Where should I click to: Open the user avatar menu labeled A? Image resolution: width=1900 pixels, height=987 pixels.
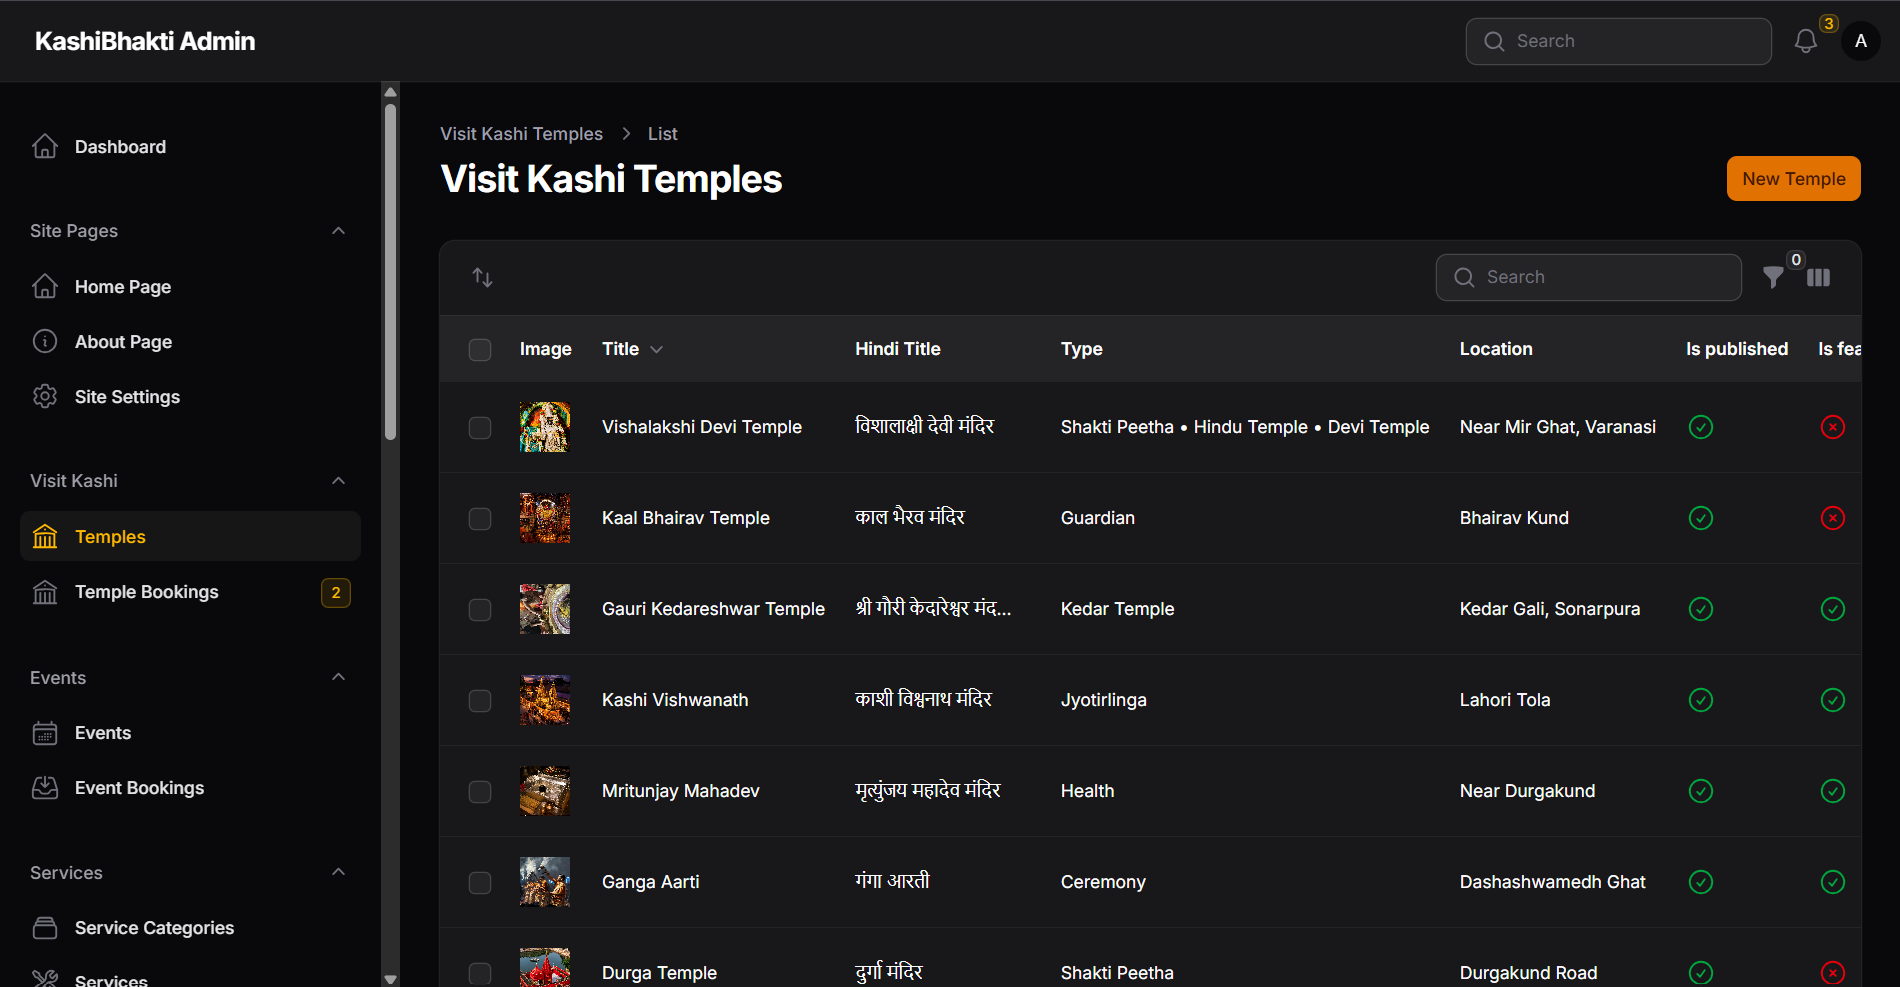point(1861,41)
